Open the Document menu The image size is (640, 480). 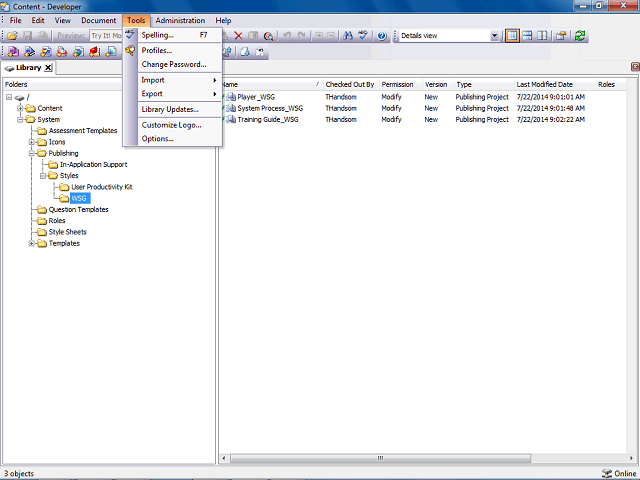[x=98, y=20]
